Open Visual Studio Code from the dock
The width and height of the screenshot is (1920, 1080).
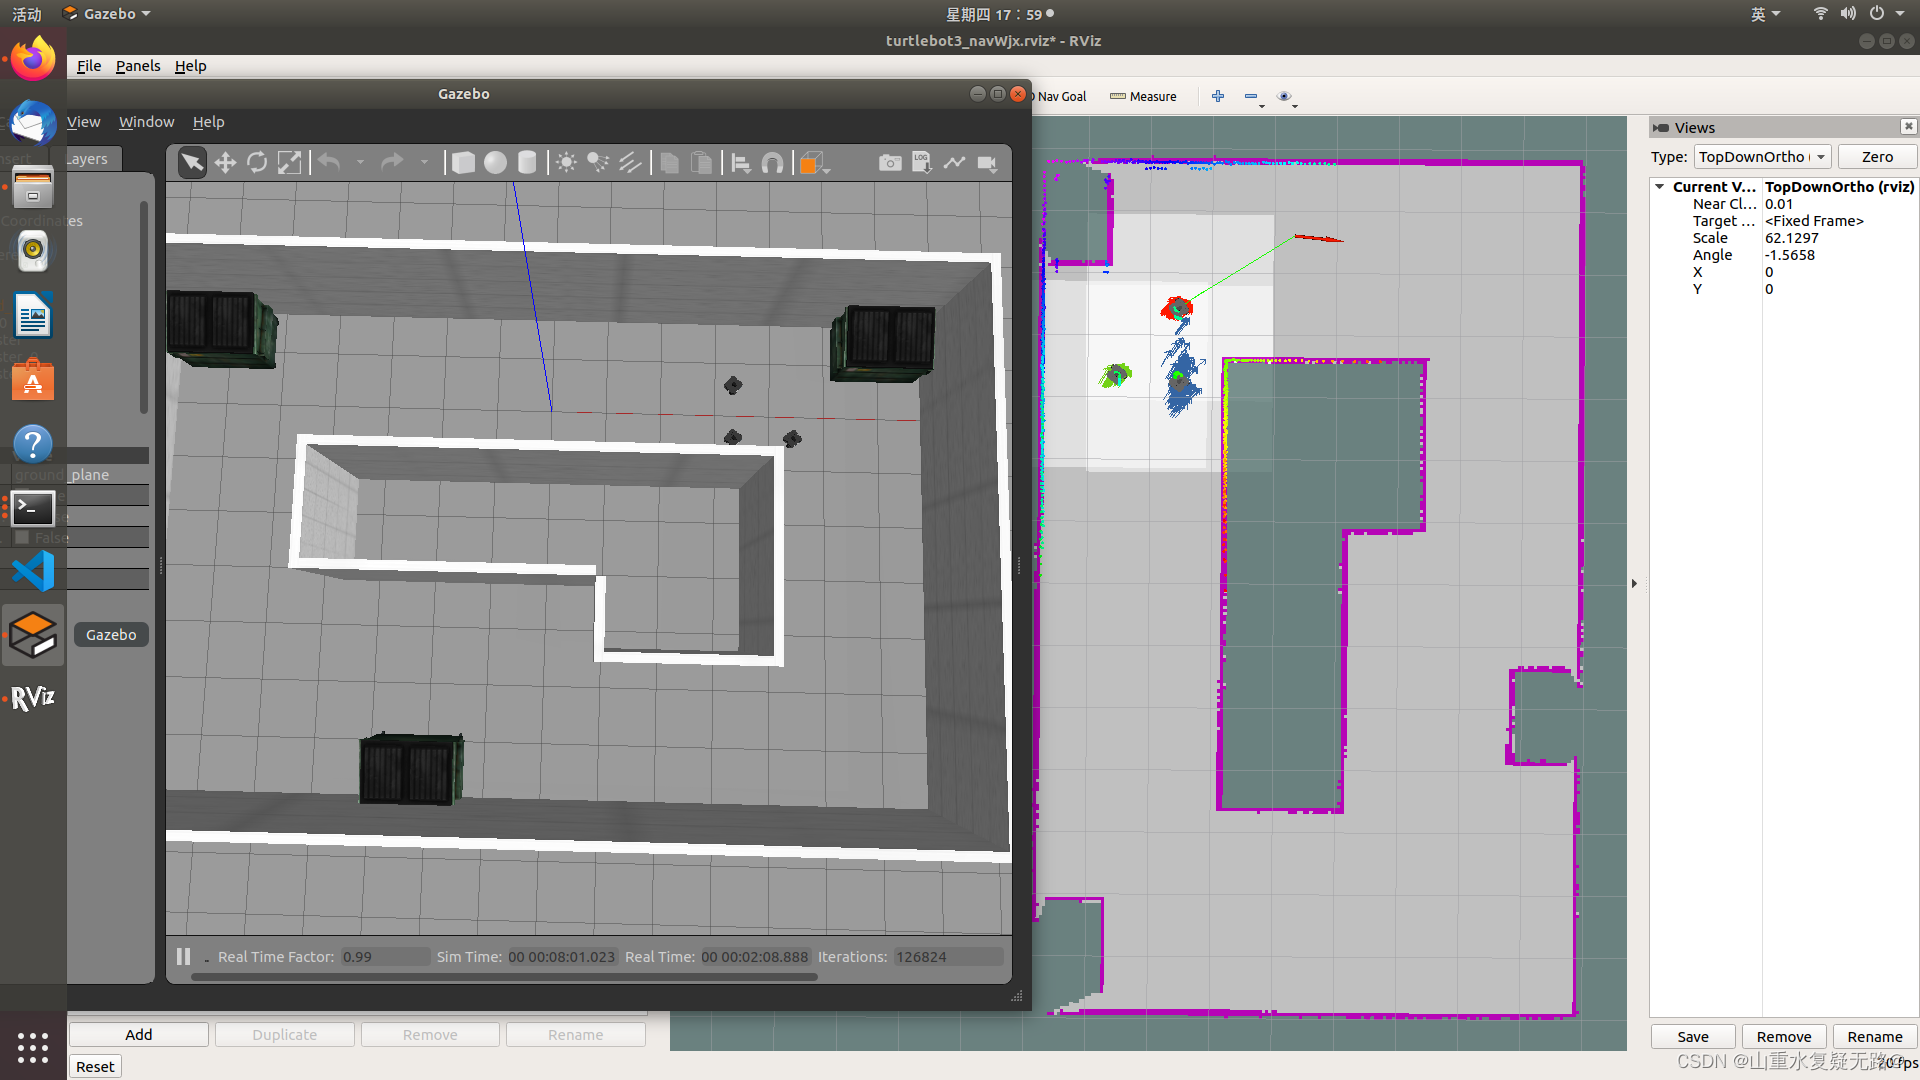[x=33, y=572]
